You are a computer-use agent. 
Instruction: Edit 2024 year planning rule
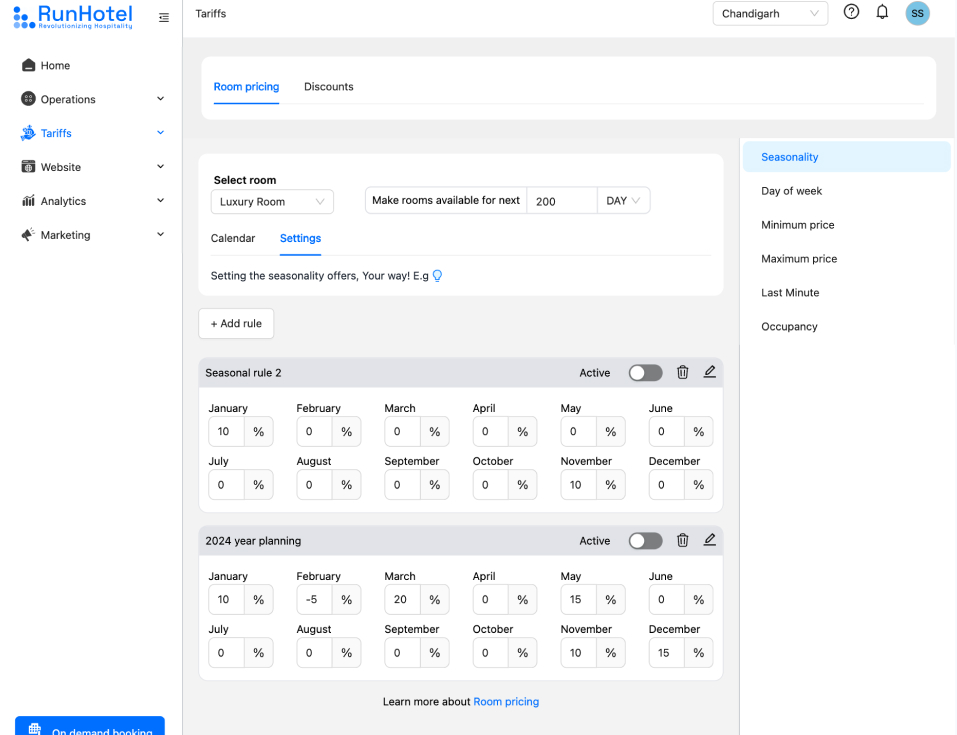coord(709,540)
